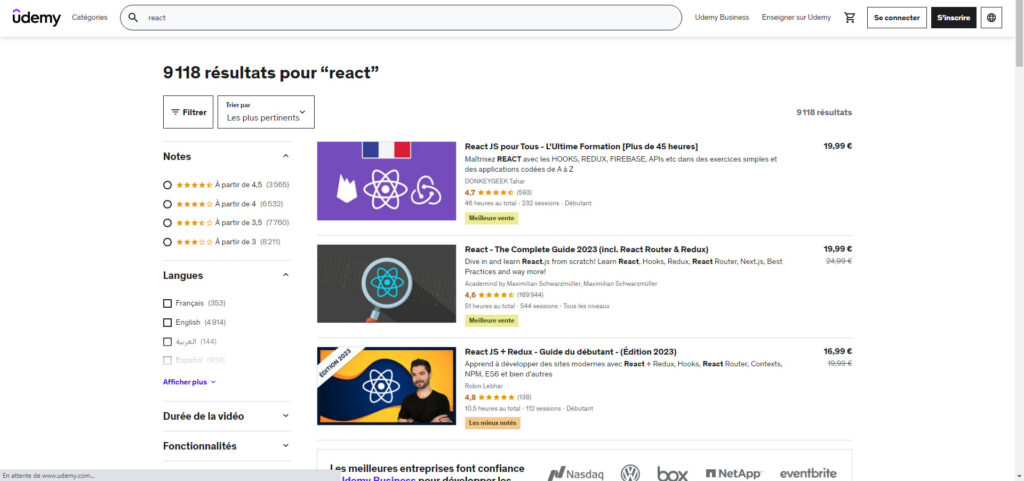Screen dimensions: 1024x481
Task: Open the shopping cart icon
Action: tap(850, 18)
